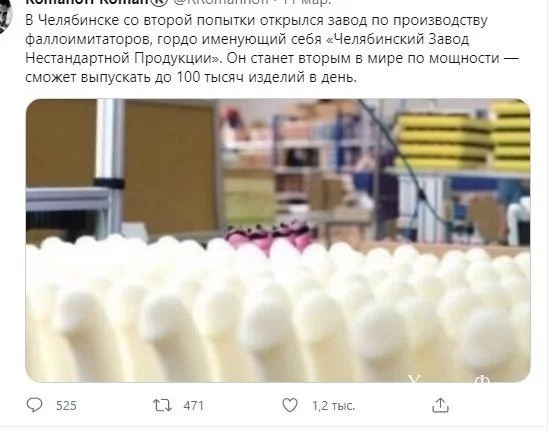
Task: Click the 525 replies count
Action: coord(66,405)
